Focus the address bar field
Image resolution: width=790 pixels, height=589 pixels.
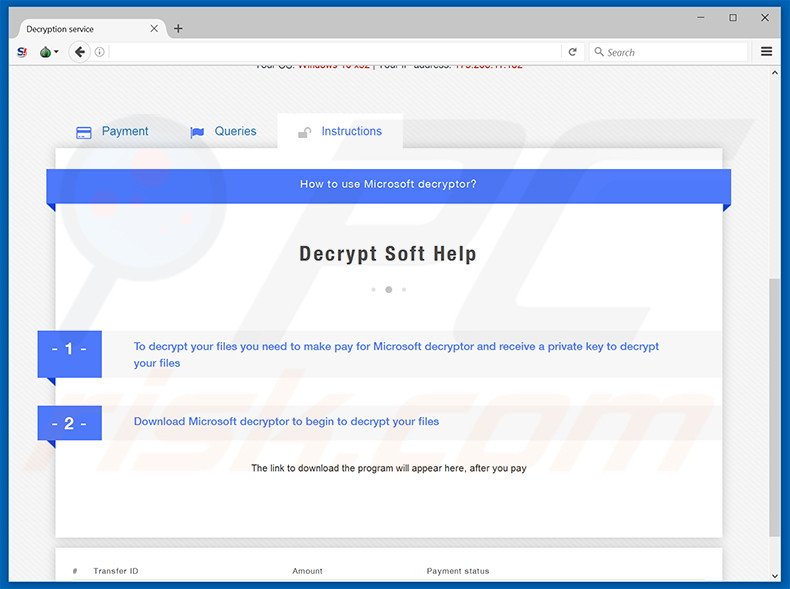point(335,52)
